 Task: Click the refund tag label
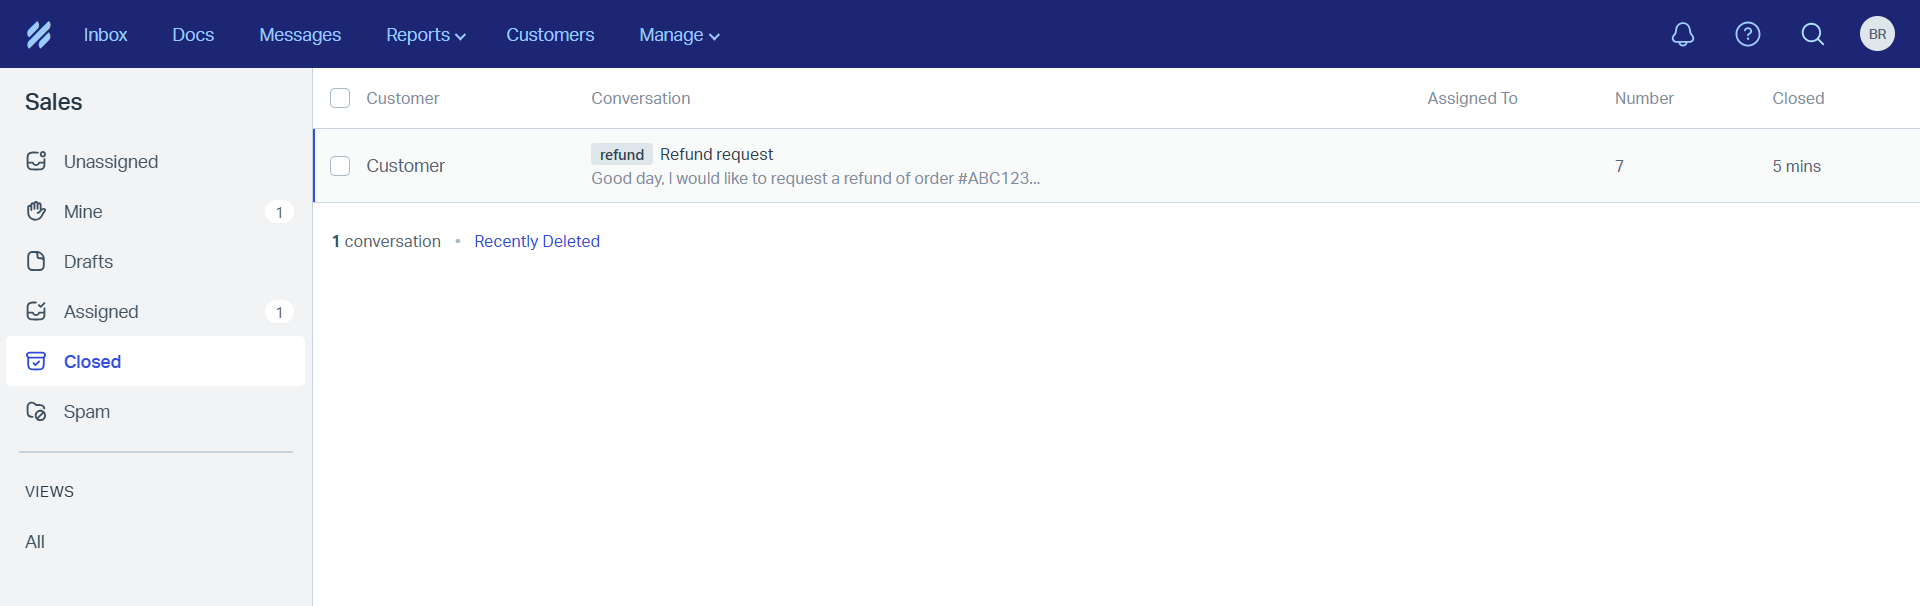pyautogui.click(x=622, y=154)
